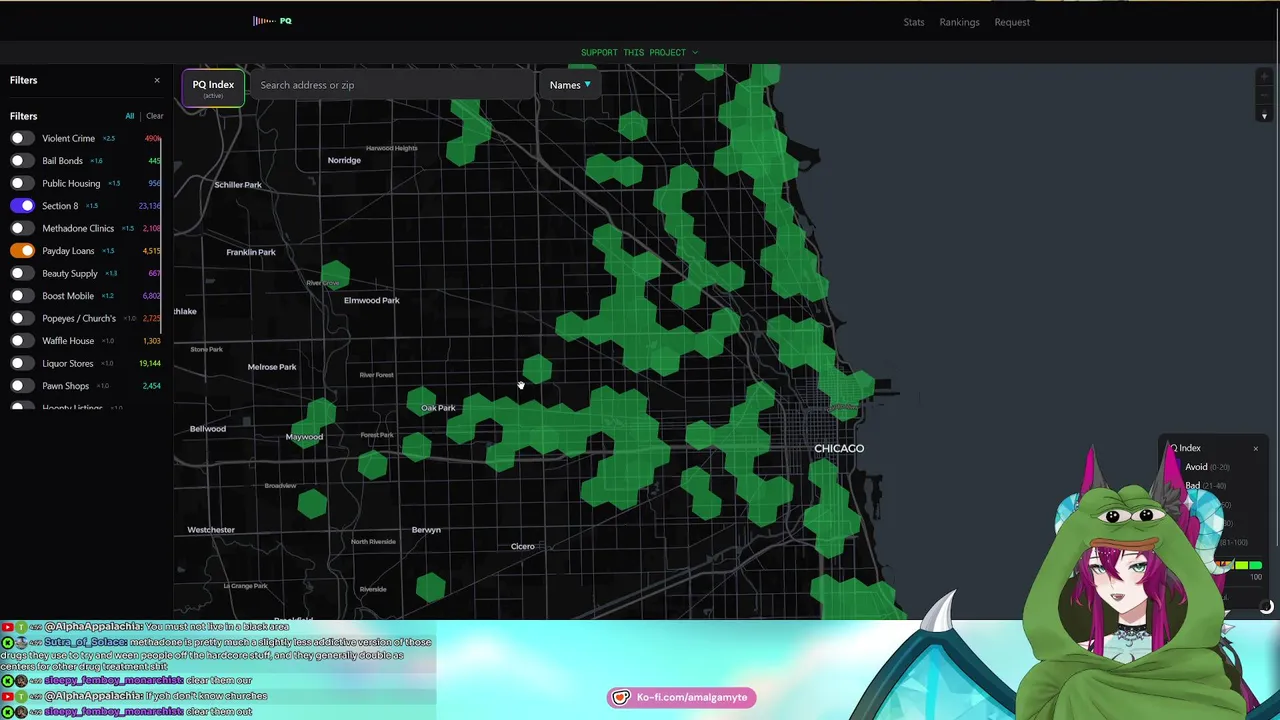Select All filters
The width and height of the screenshot is (1280, 720).
pyautogui.click(x=129, y=116)
